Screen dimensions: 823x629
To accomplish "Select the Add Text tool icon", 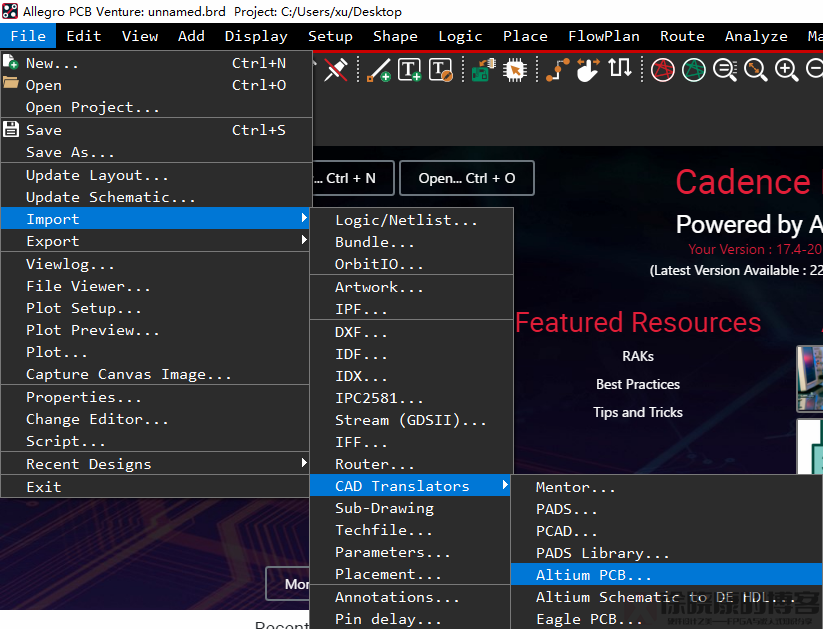I will click(409, 70).
